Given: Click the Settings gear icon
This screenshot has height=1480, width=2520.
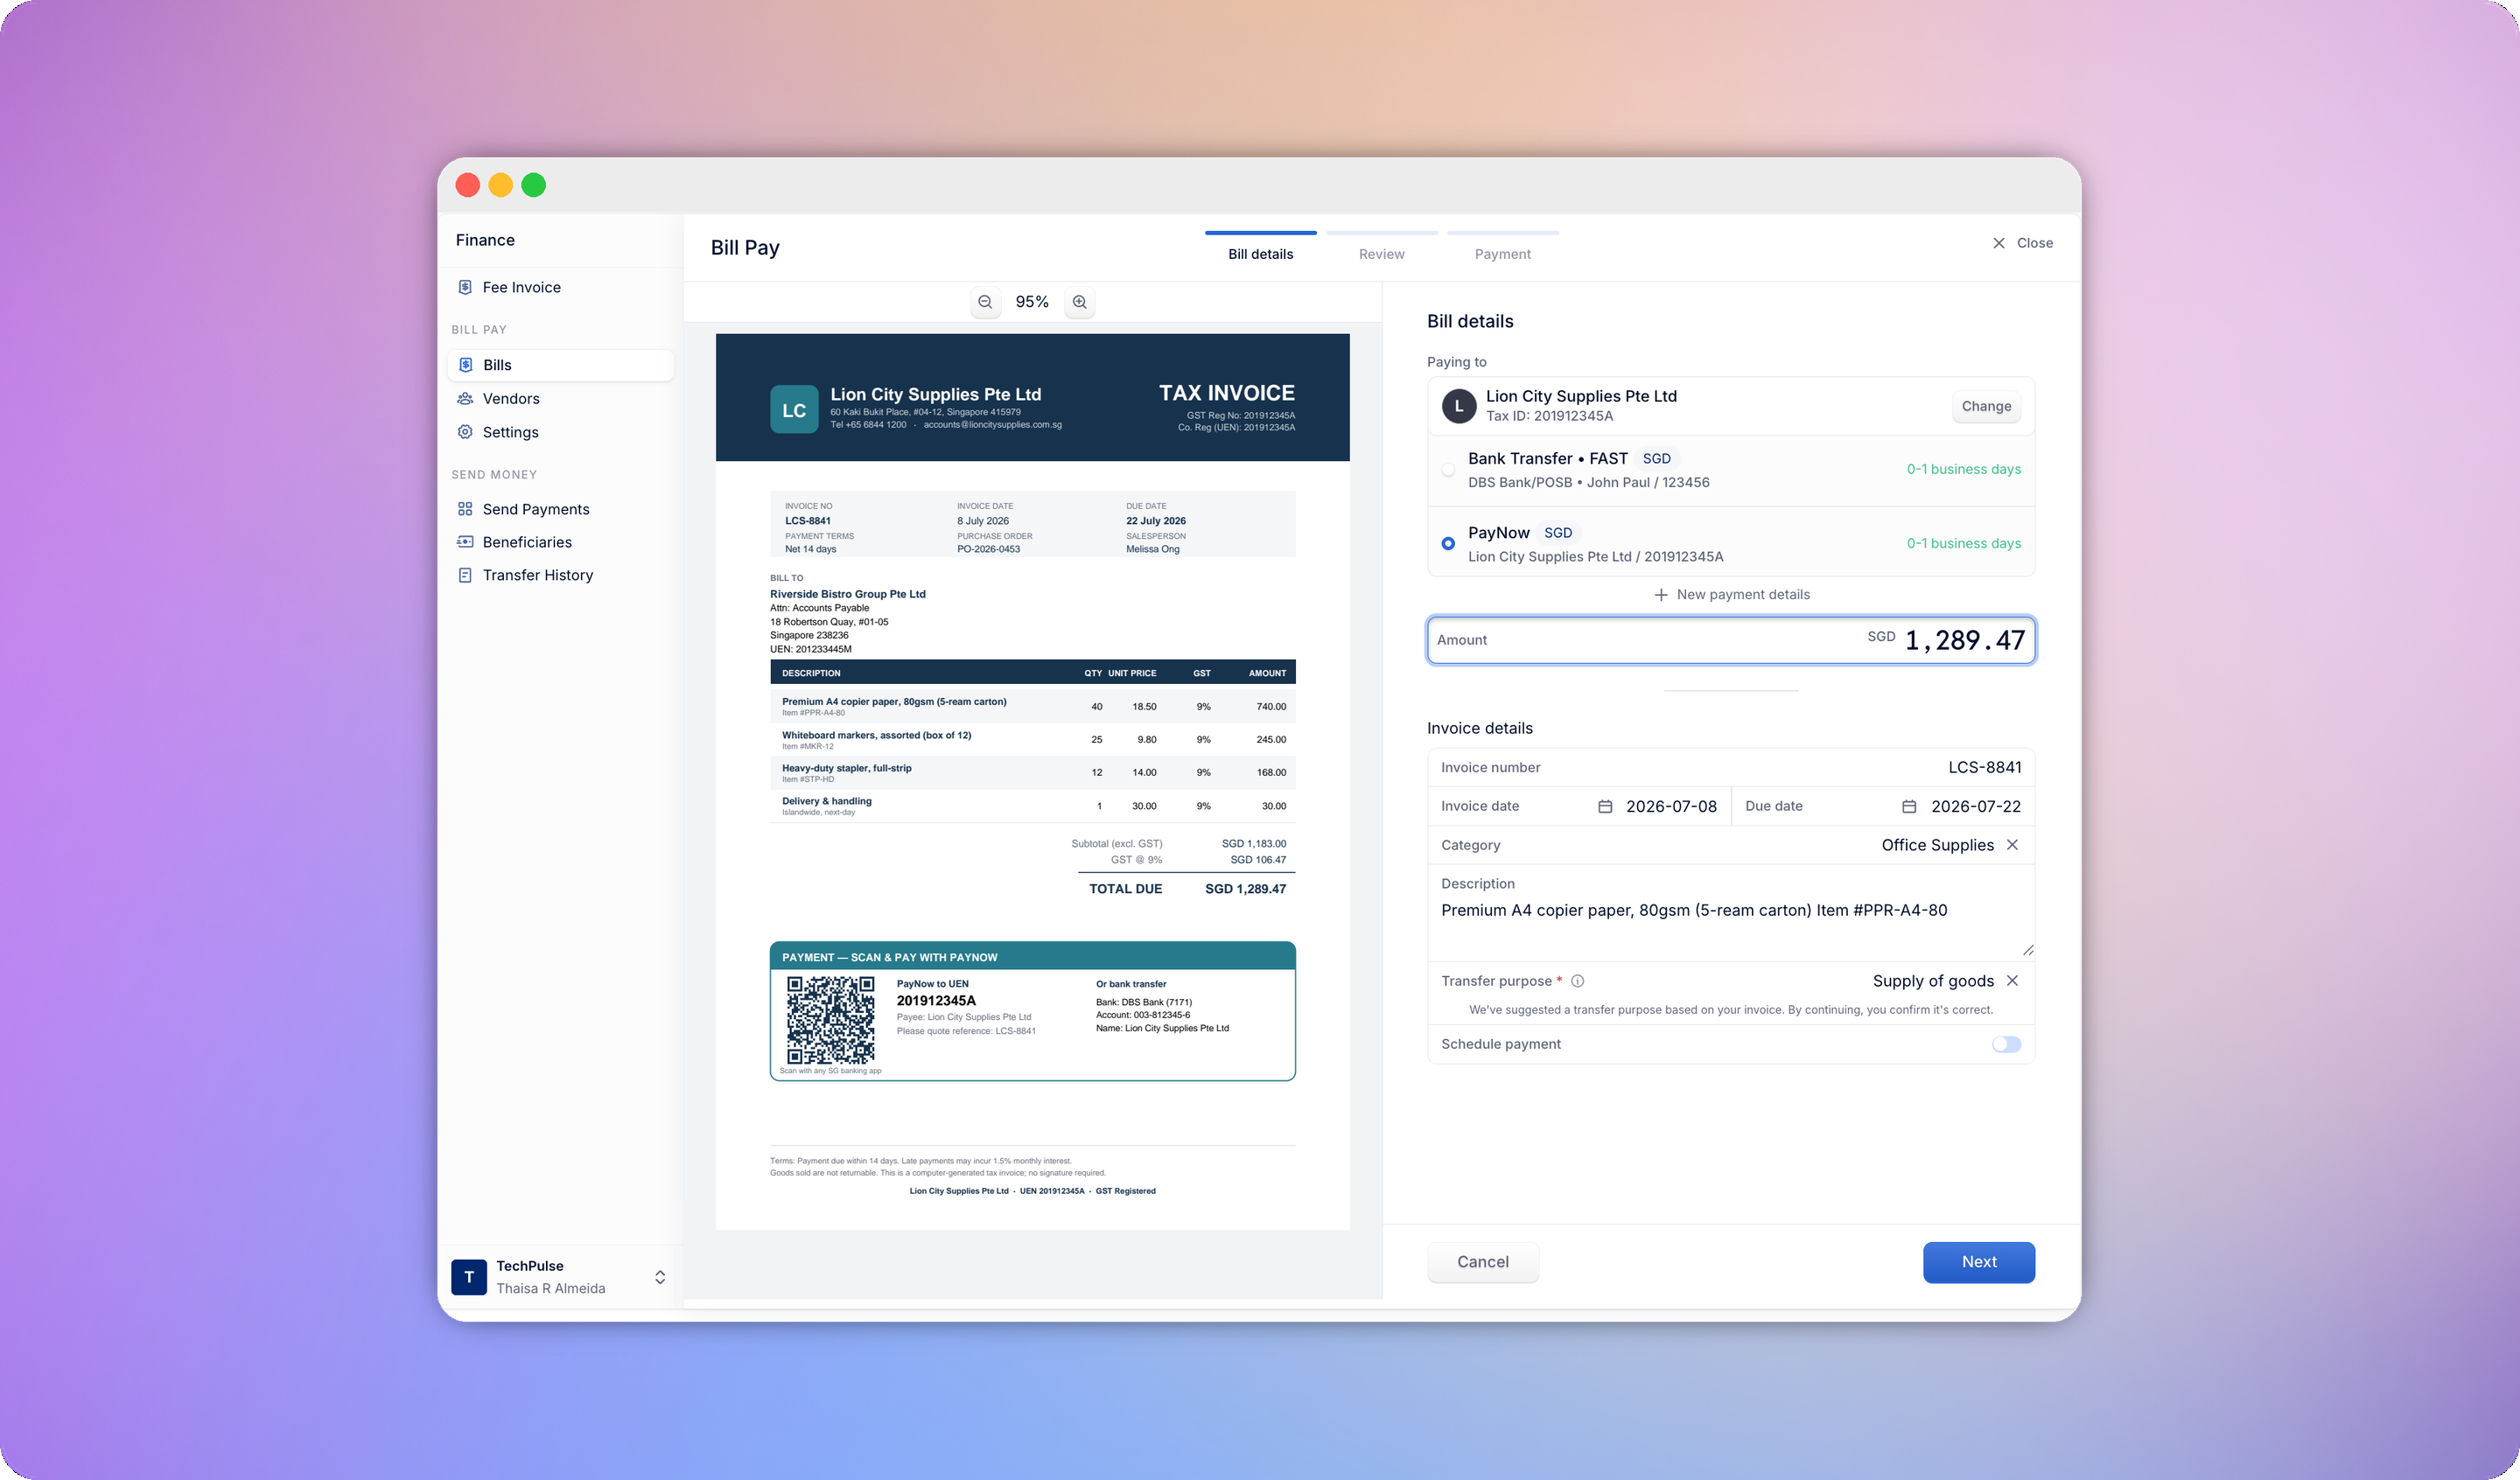Looking at the screenshot, I should tap(465, 432).
